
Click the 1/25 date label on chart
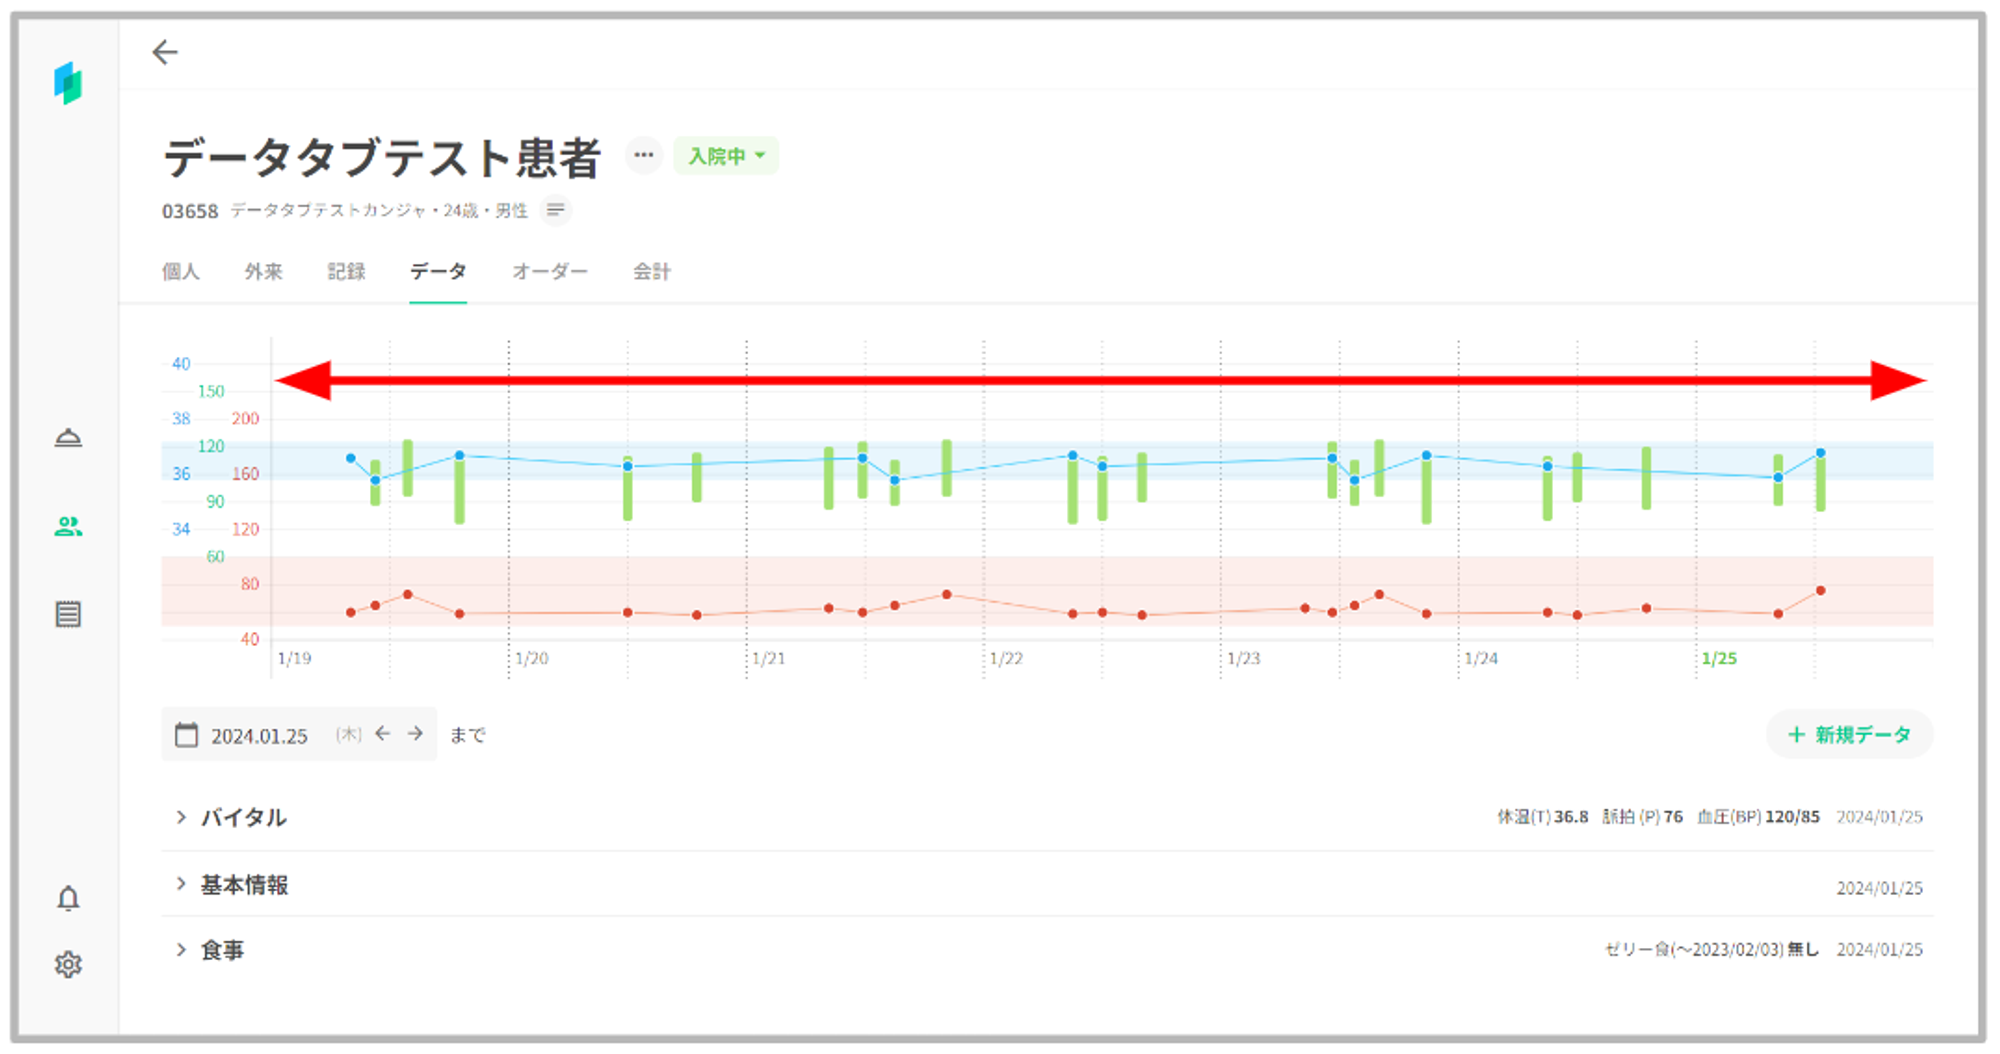(1719, 658)
